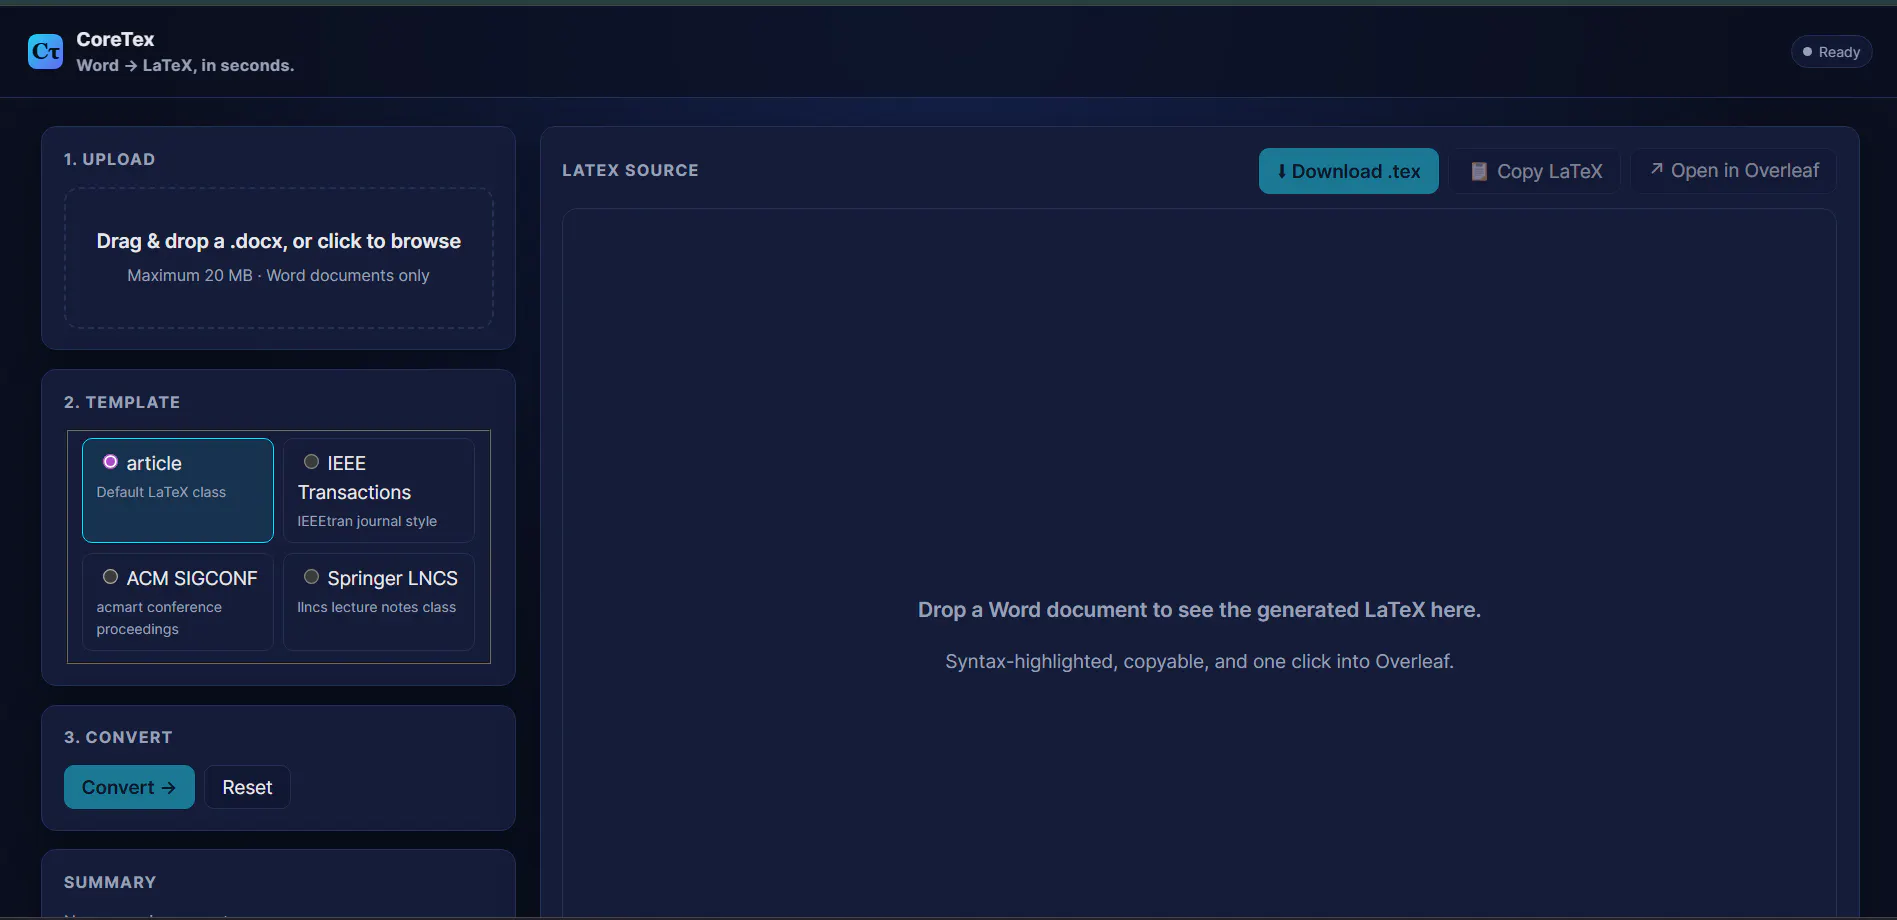Click the CoreTex title text
Screen dimensions: 1897x920
115,39
